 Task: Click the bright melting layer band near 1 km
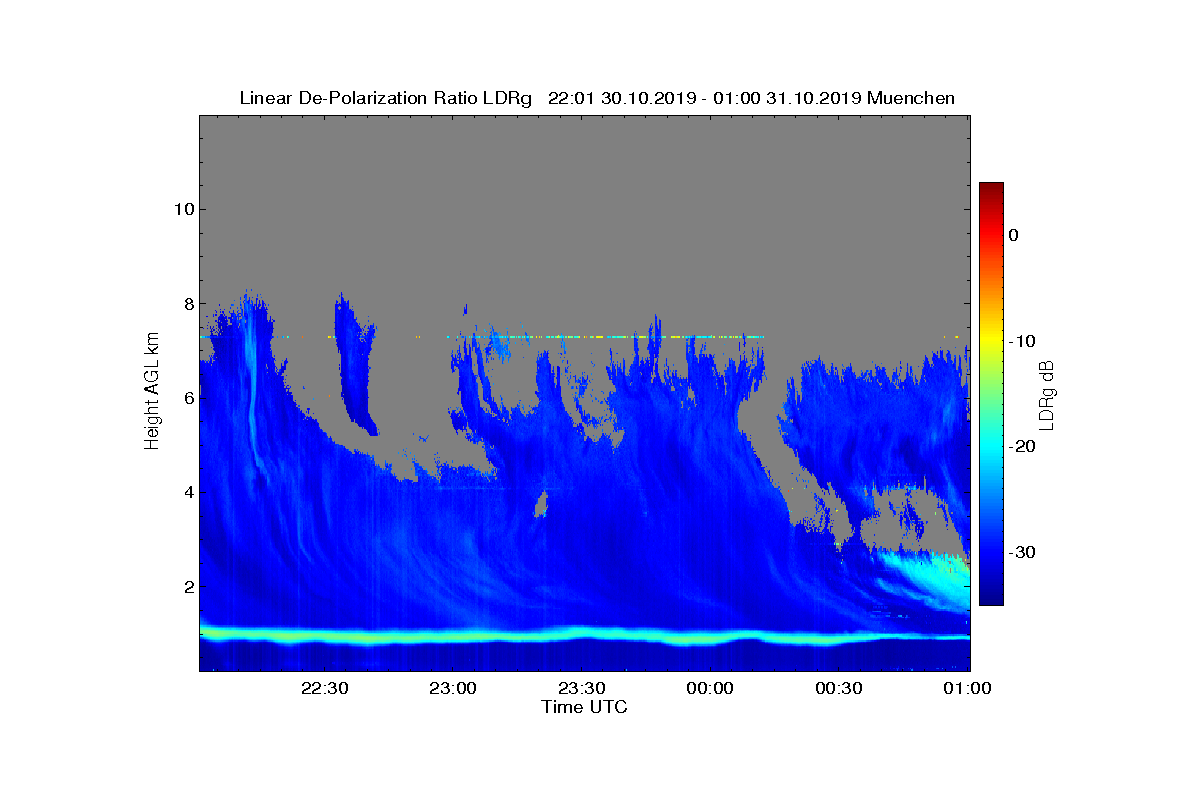[x=584, y=635]
